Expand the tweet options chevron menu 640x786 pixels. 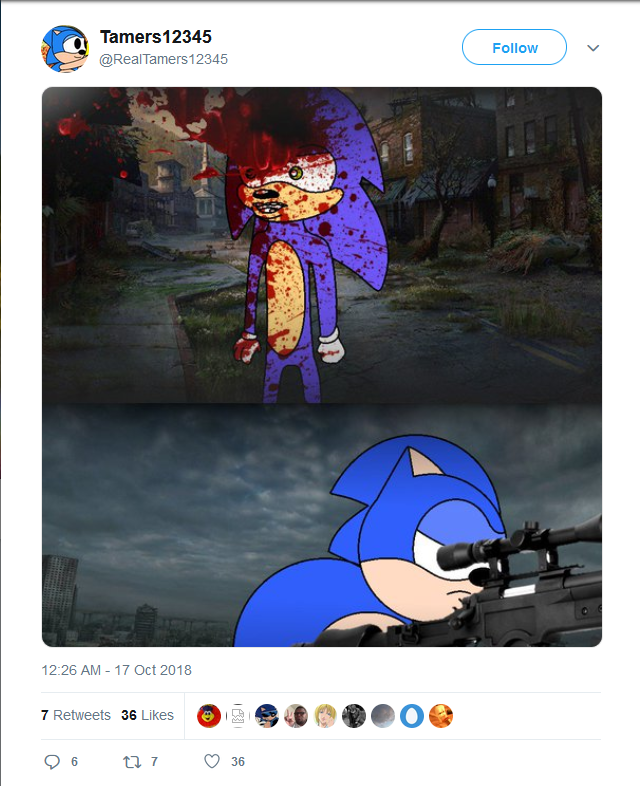[593, 48]
